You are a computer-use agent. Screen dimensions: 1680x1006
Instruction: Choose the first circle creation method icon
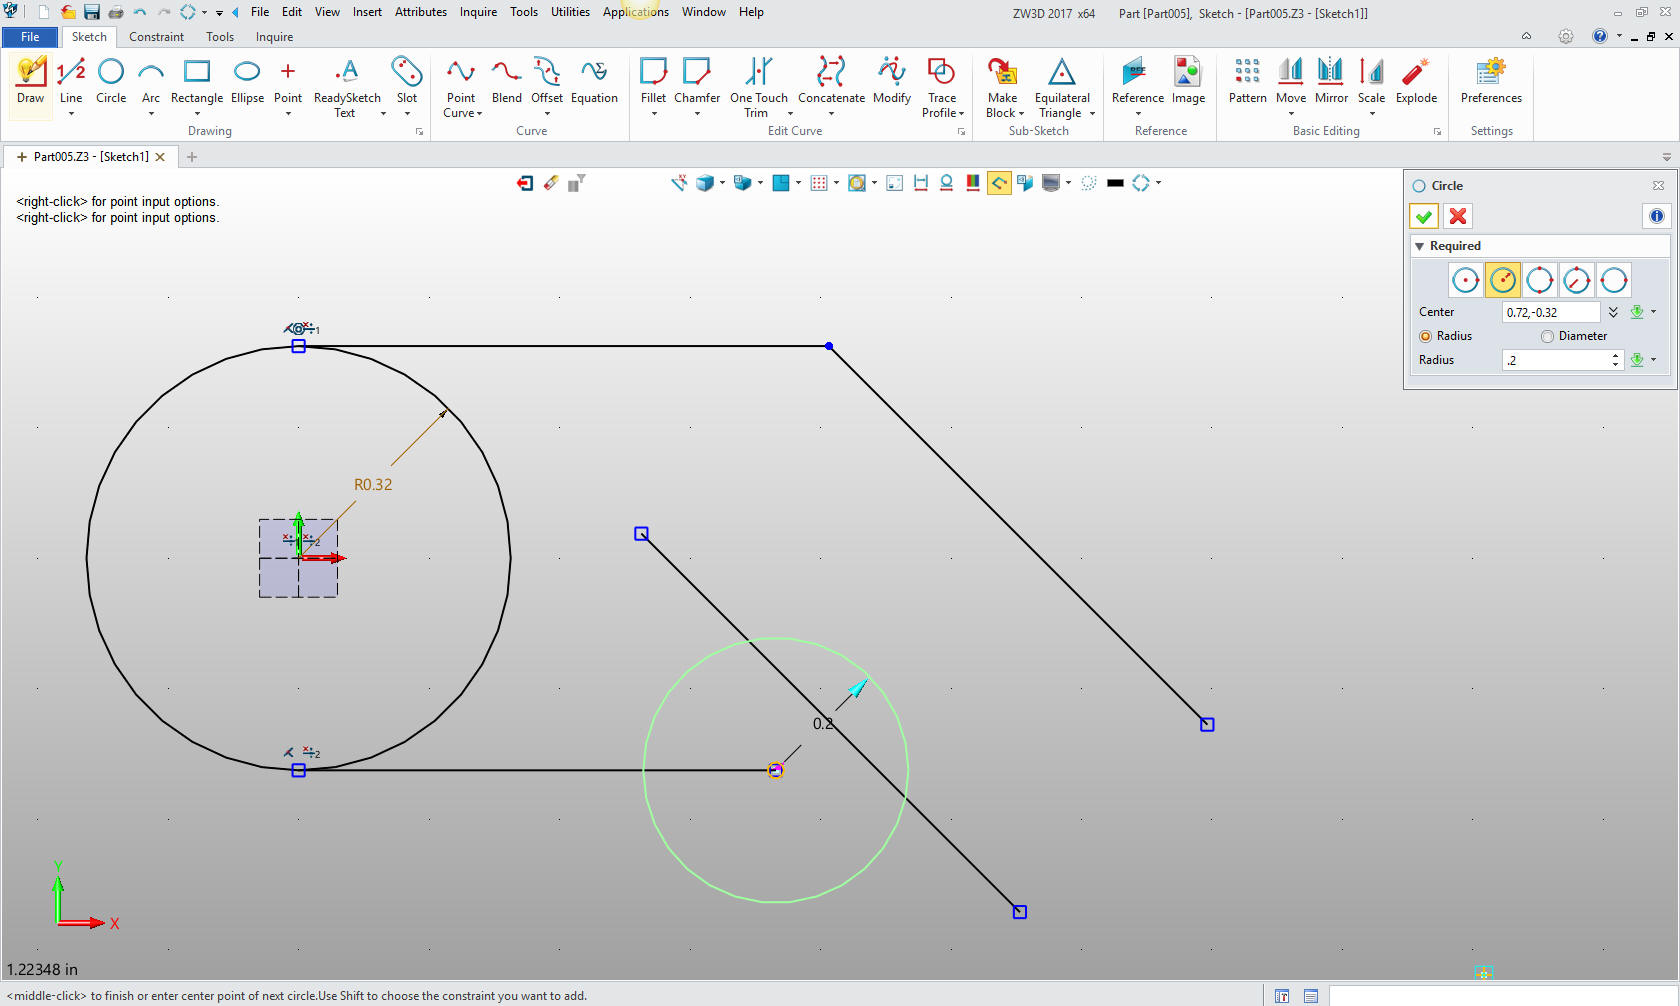point(1465,281)
